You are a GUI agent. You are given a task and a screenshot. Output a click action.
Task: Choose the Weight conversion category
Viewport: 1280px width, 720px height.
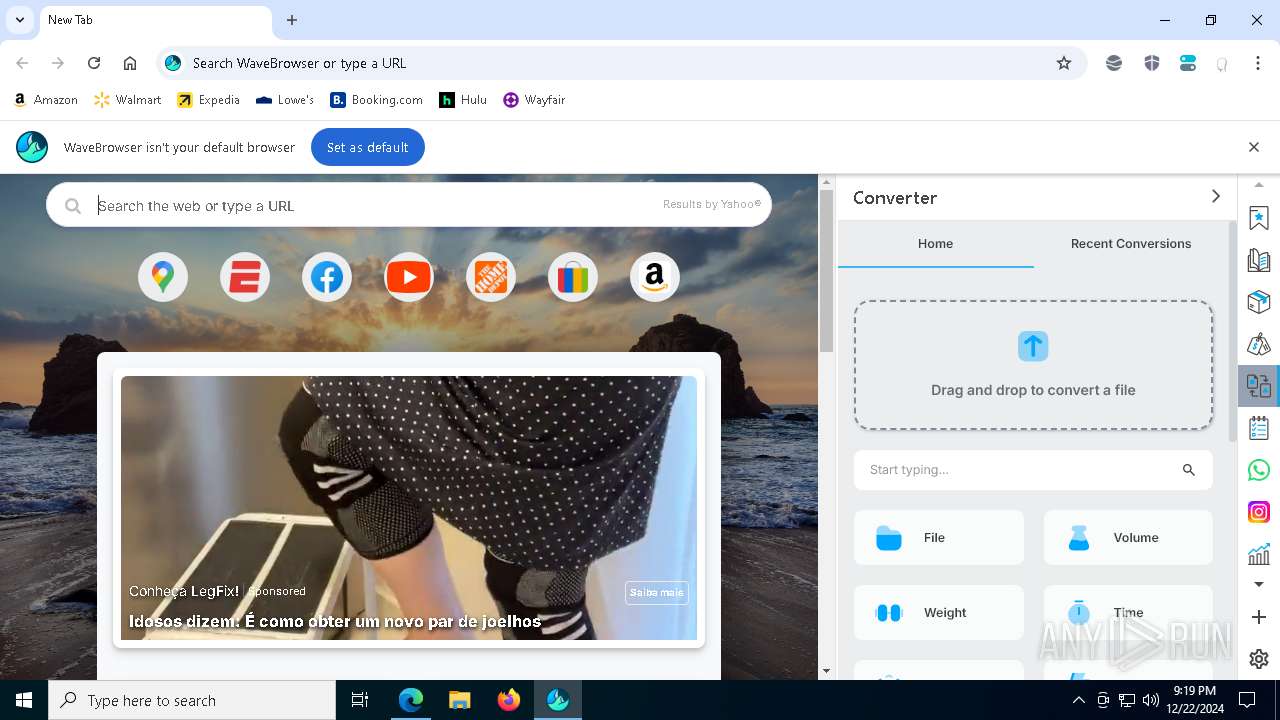pos(939,612)
